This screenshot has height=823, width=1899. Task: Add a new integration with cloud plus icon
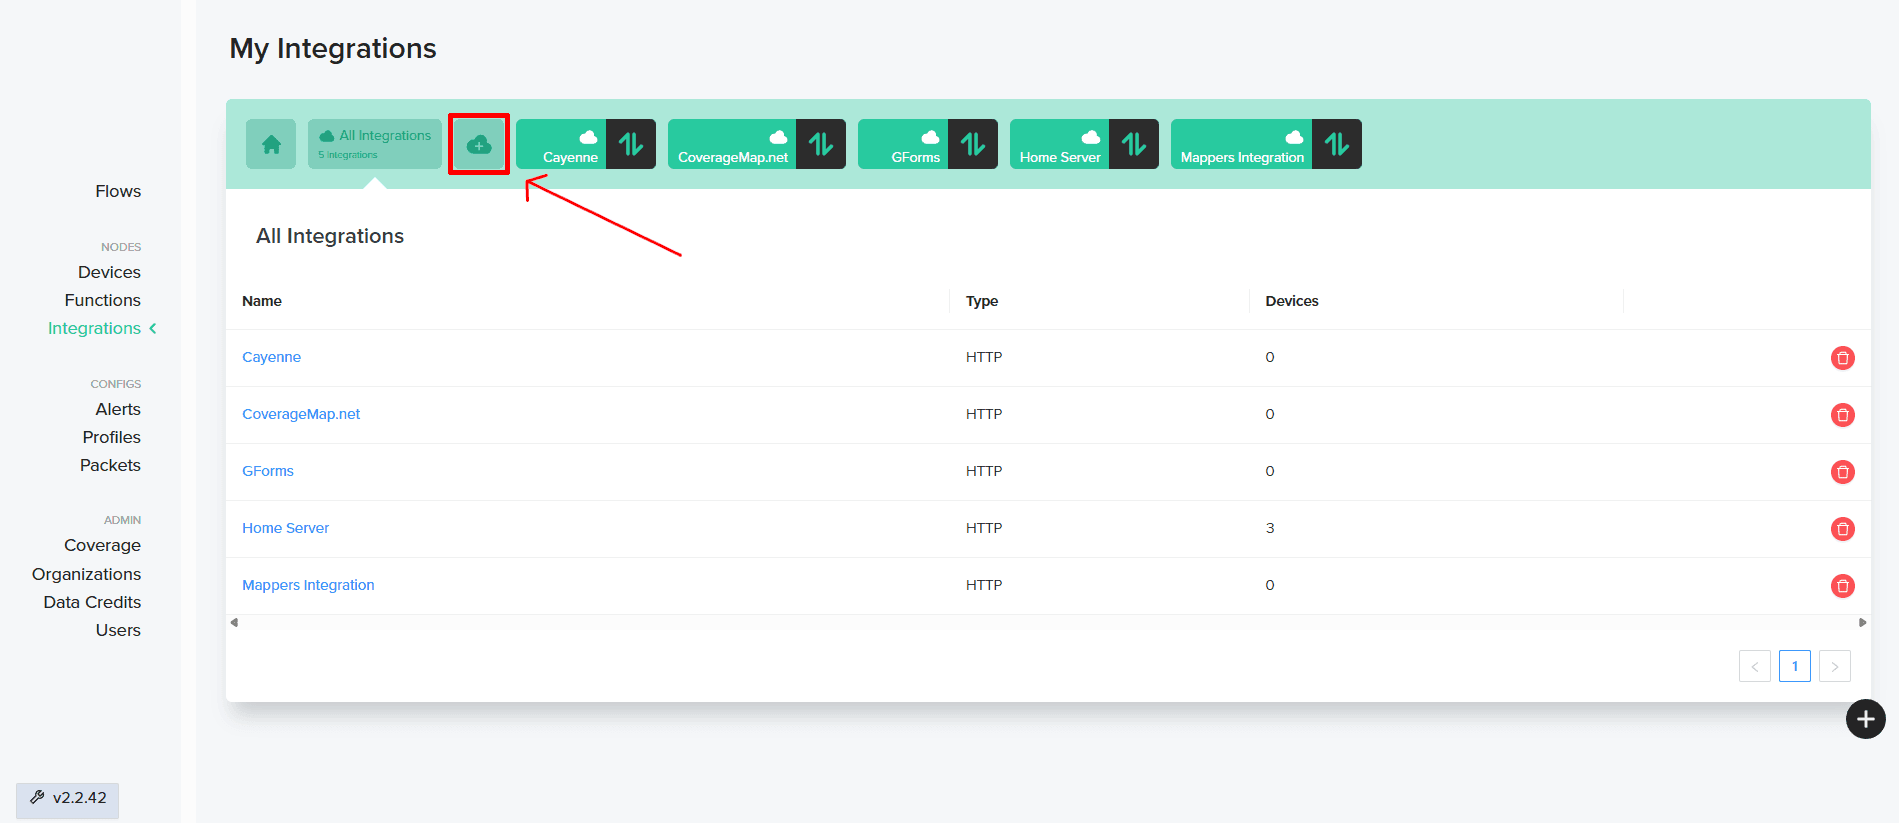[x=479, y=144]
